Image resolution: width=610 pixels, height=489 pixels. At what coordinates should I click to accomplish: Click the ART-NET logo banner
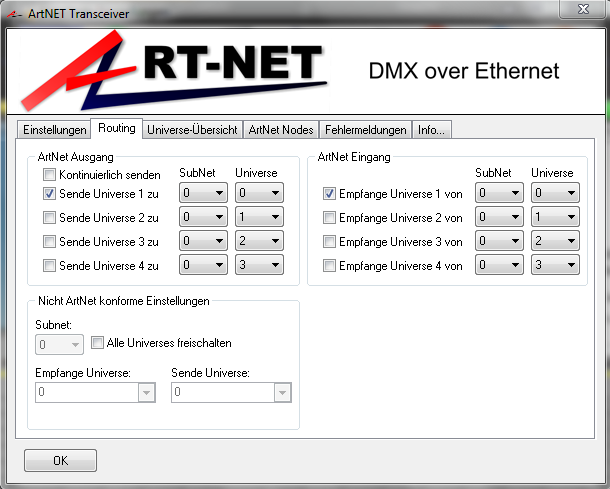tap(175, 71)
